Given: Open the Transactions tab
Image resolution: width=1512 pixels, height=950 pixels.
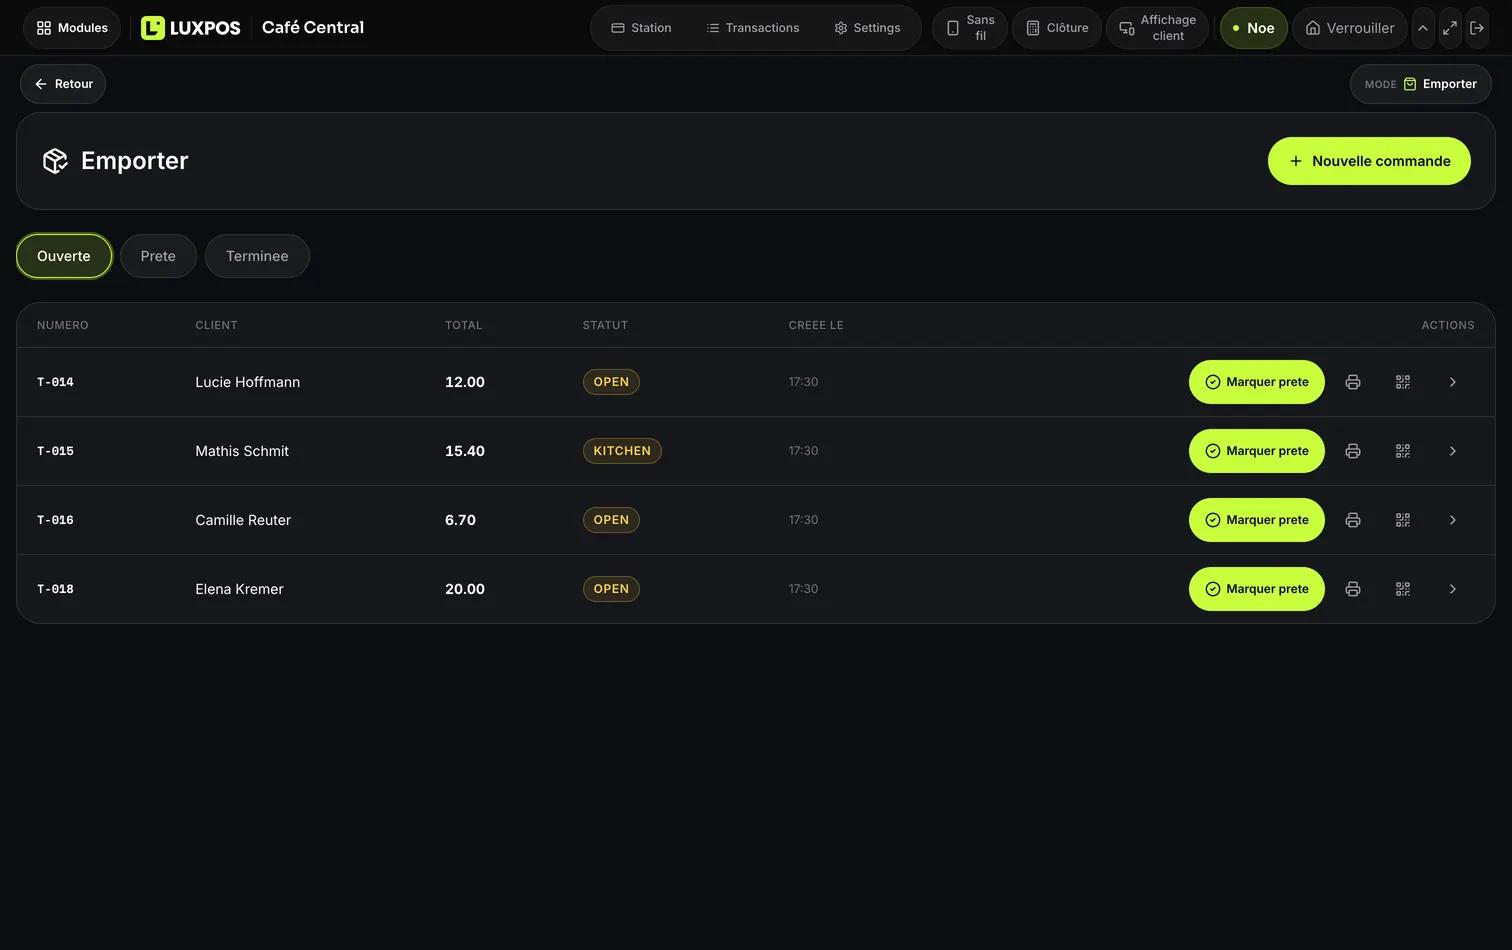Looking at the screenshot, I should pos(753,28).
